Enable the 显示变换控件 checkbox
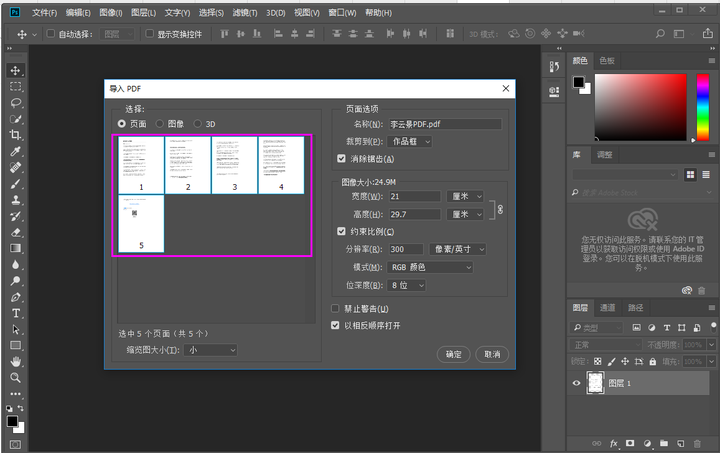Screen dimensions: 720x453 point(150,34)
